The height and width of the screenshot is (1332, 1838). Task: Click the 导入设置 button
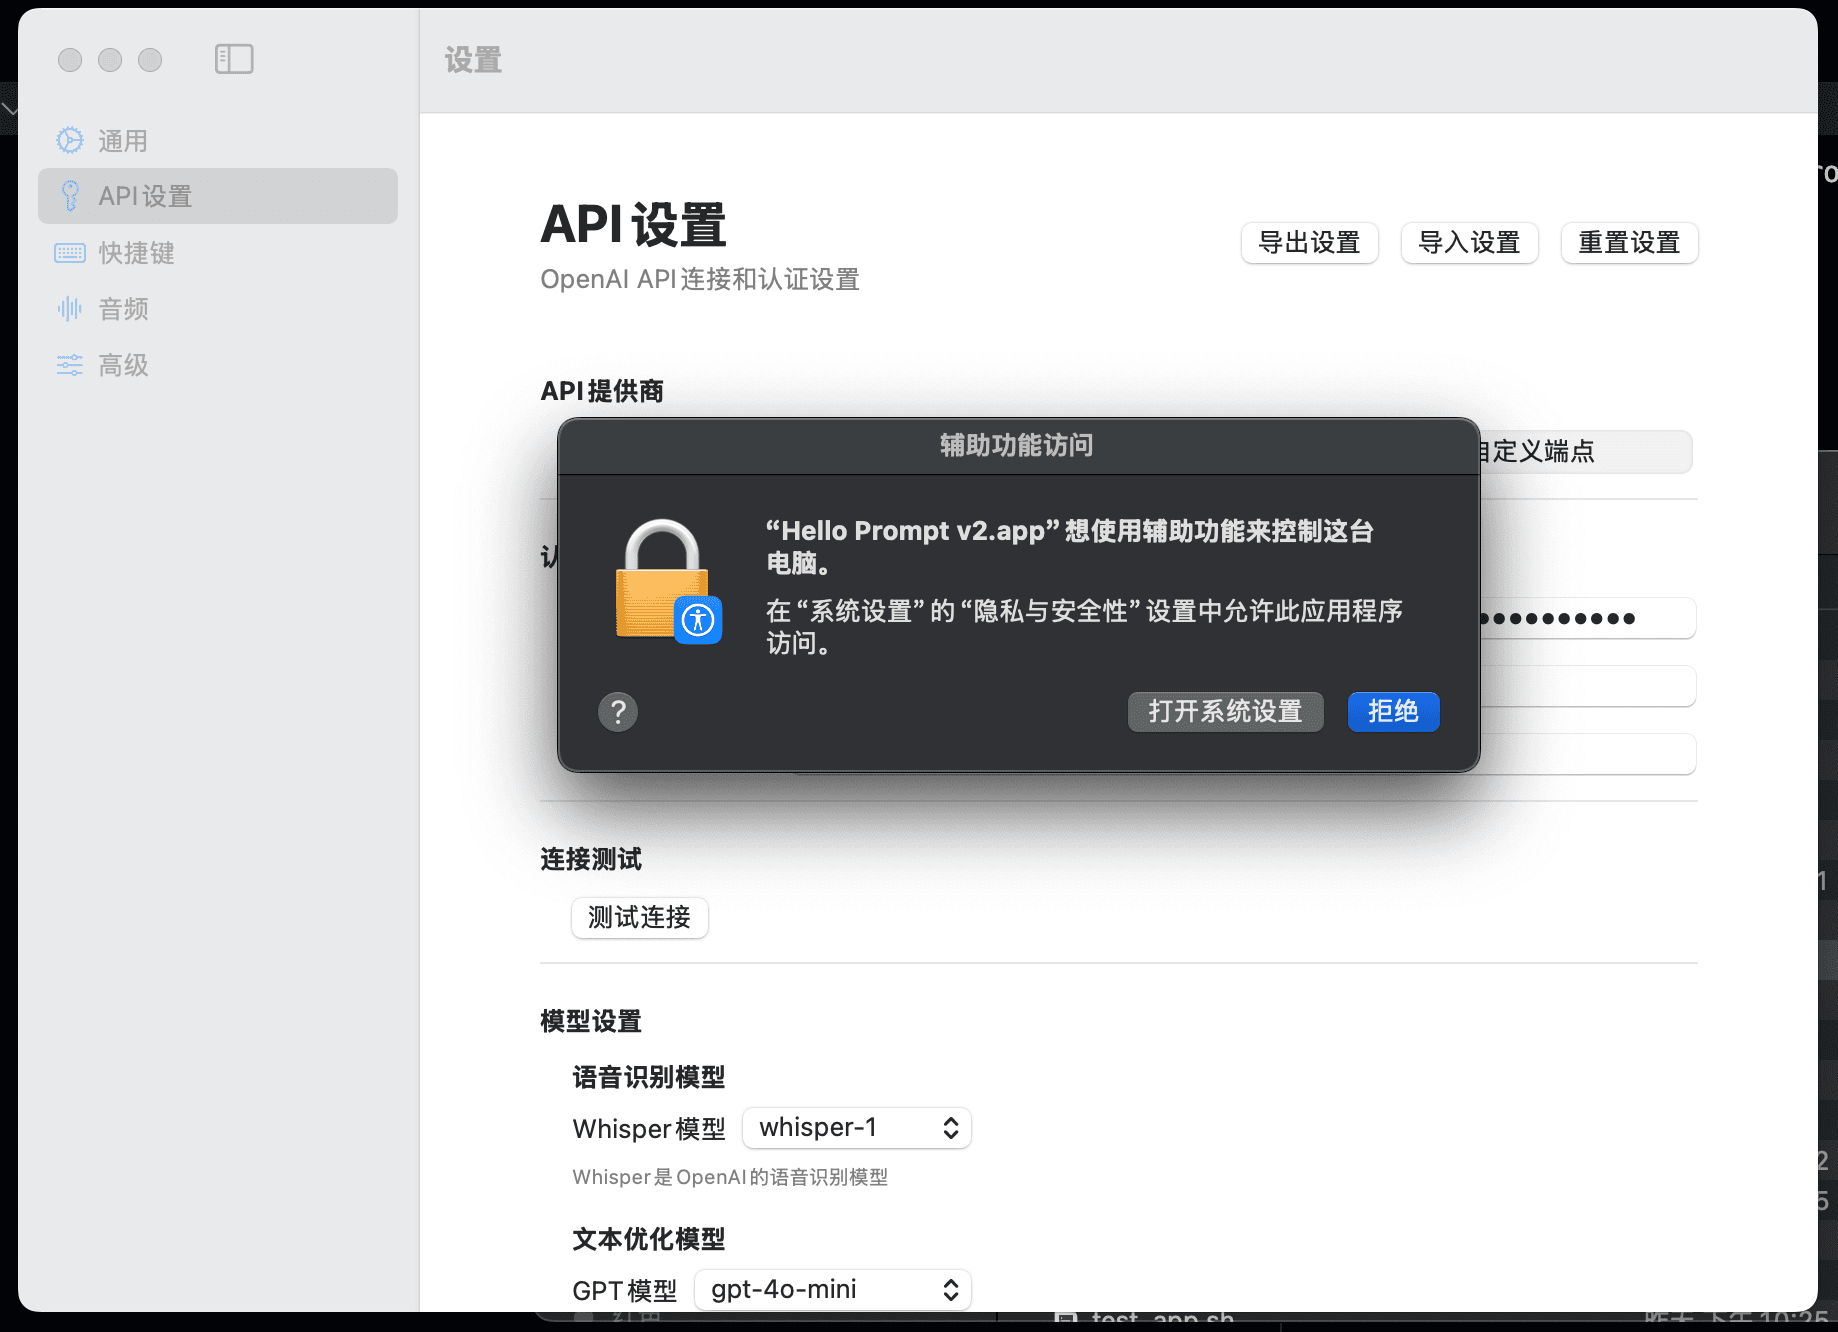(x=1469, y=243)
